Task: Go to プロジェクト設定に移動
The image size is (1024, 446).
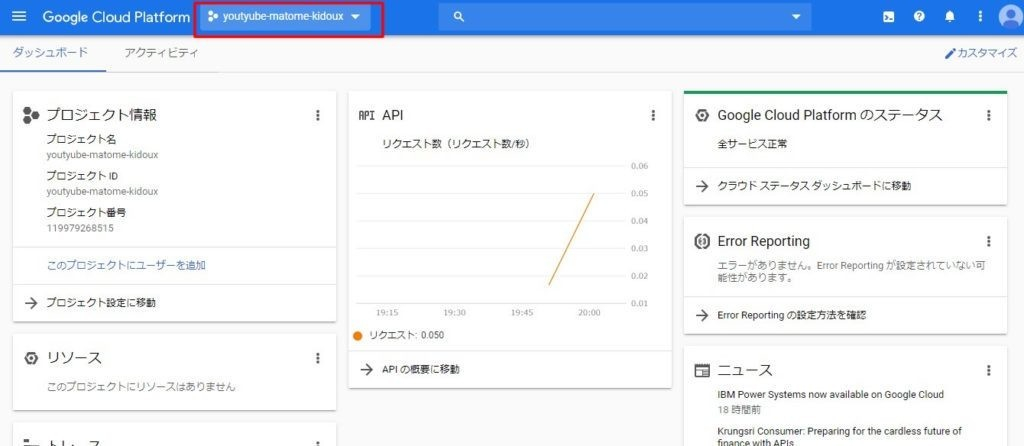Action: tap(101, 302)
